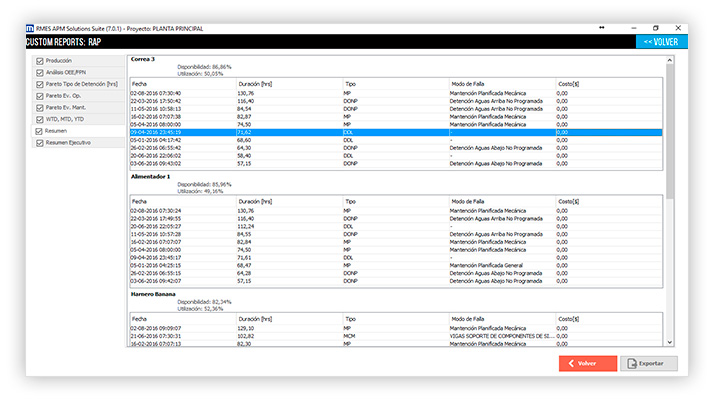
Task: Click the red Volver button
Action: tap(588, 363)
